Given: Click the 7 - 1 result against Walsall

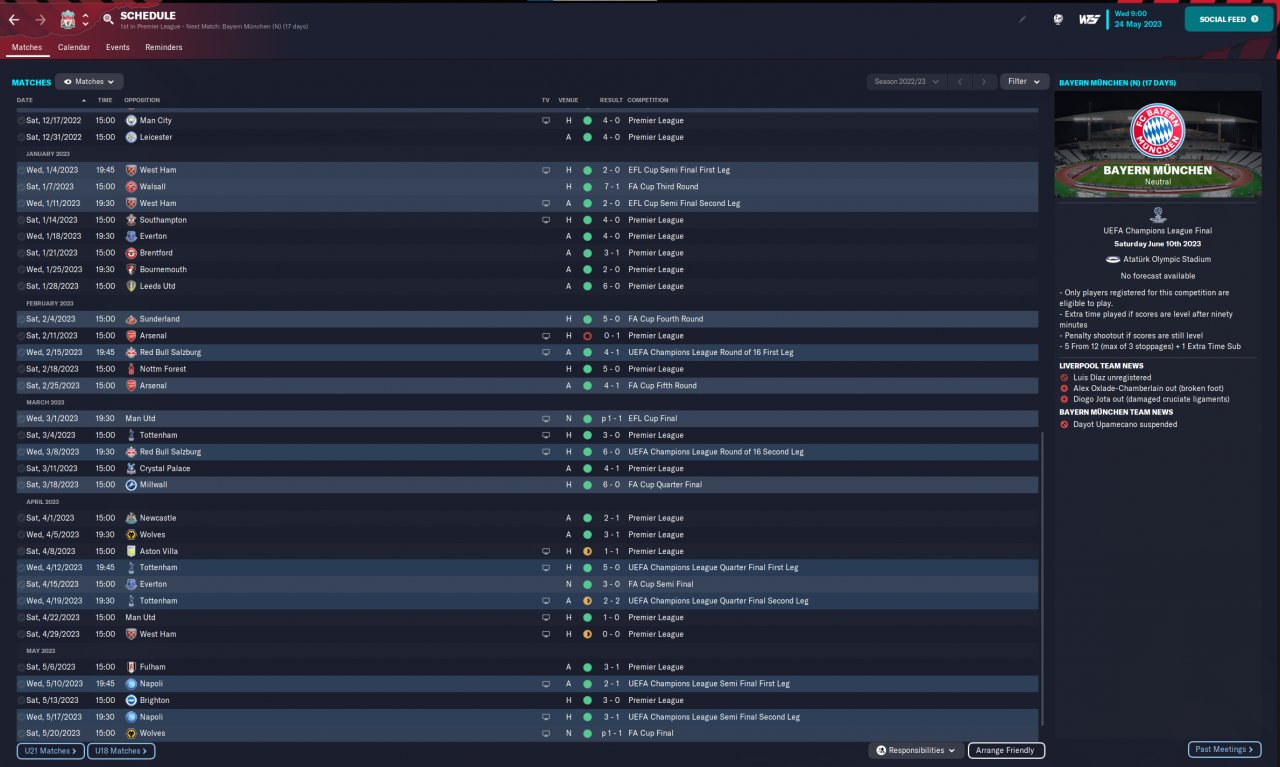Looking at the screenshot, I should 612,187.
